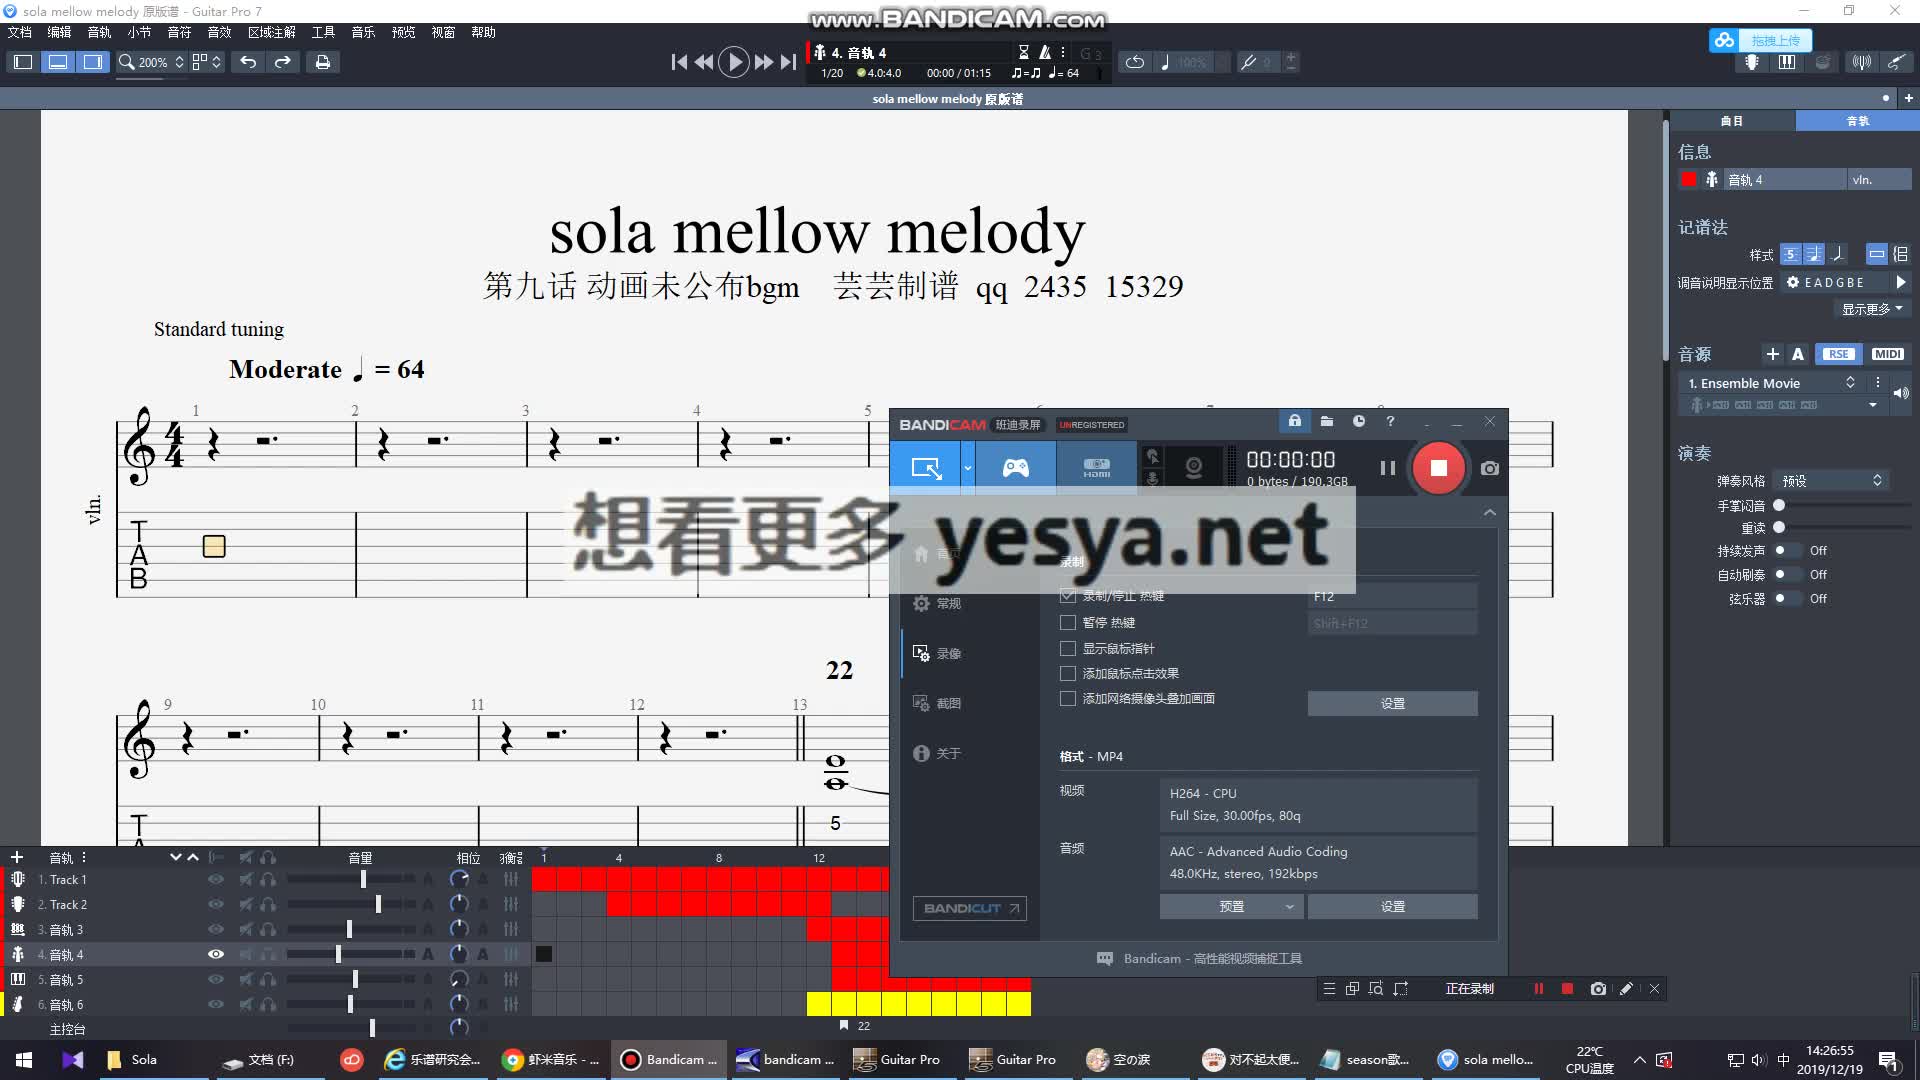Toggle visibility eye for 音轨 4
This screenshot has height=1080, width=1920.
(215, 954)
